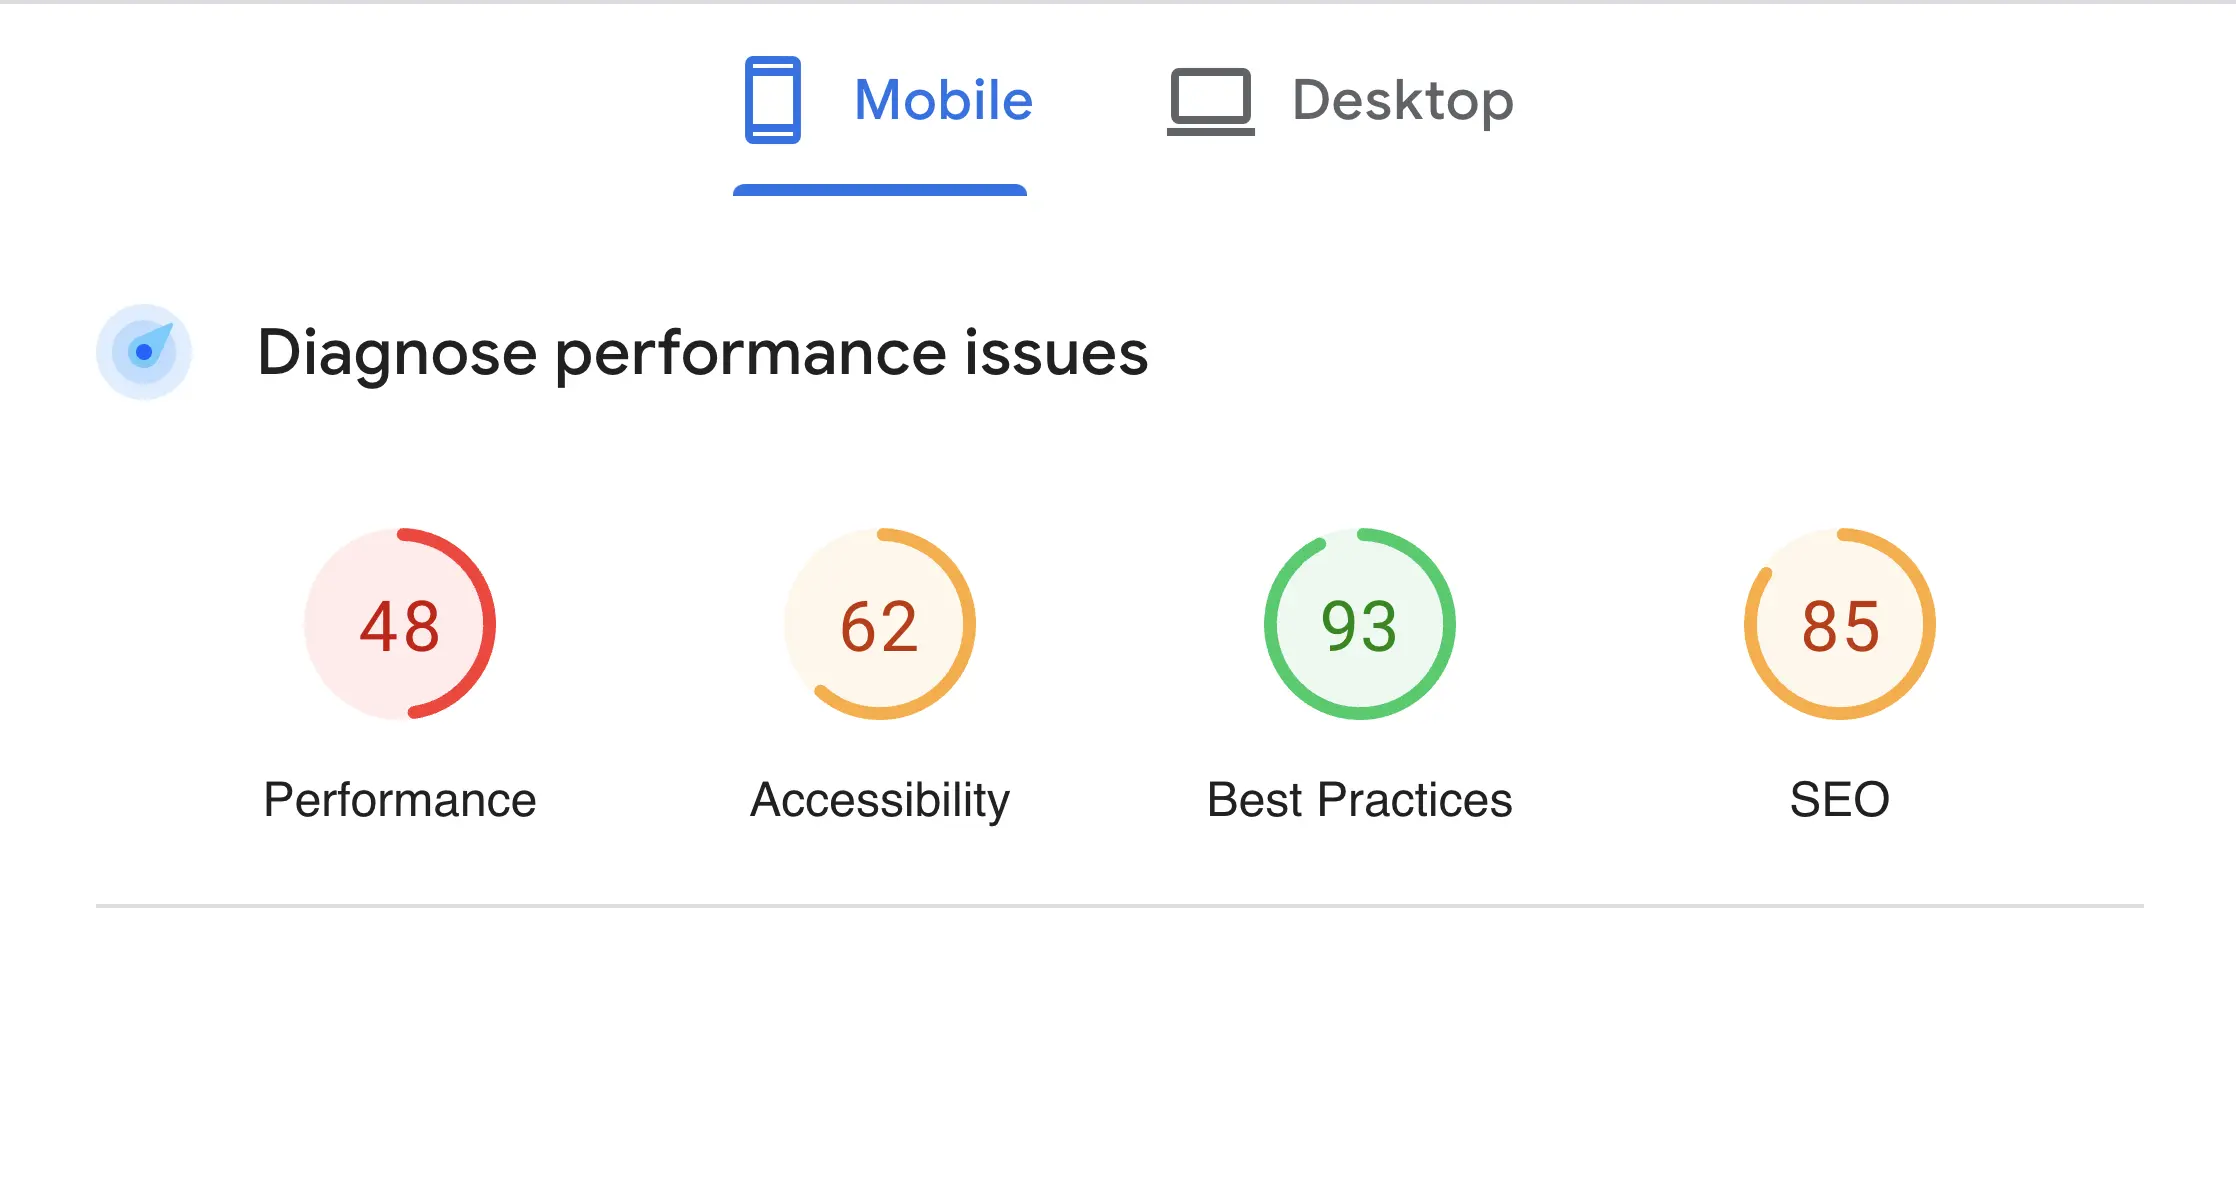
Task: Click the Performance category label
Action: 400,800
